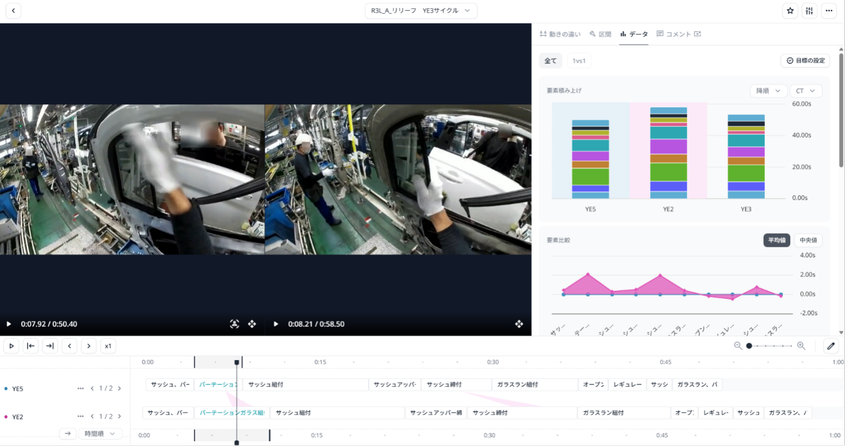Select the YE5 row's サッシュアッパー segment
The height and width of the screenshot is (447, 847).
pos(395,384)
